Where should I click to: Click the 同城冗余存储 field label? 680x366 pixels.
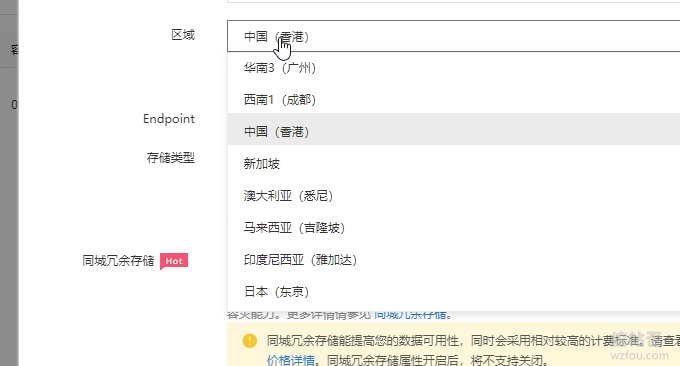(118, 261)
